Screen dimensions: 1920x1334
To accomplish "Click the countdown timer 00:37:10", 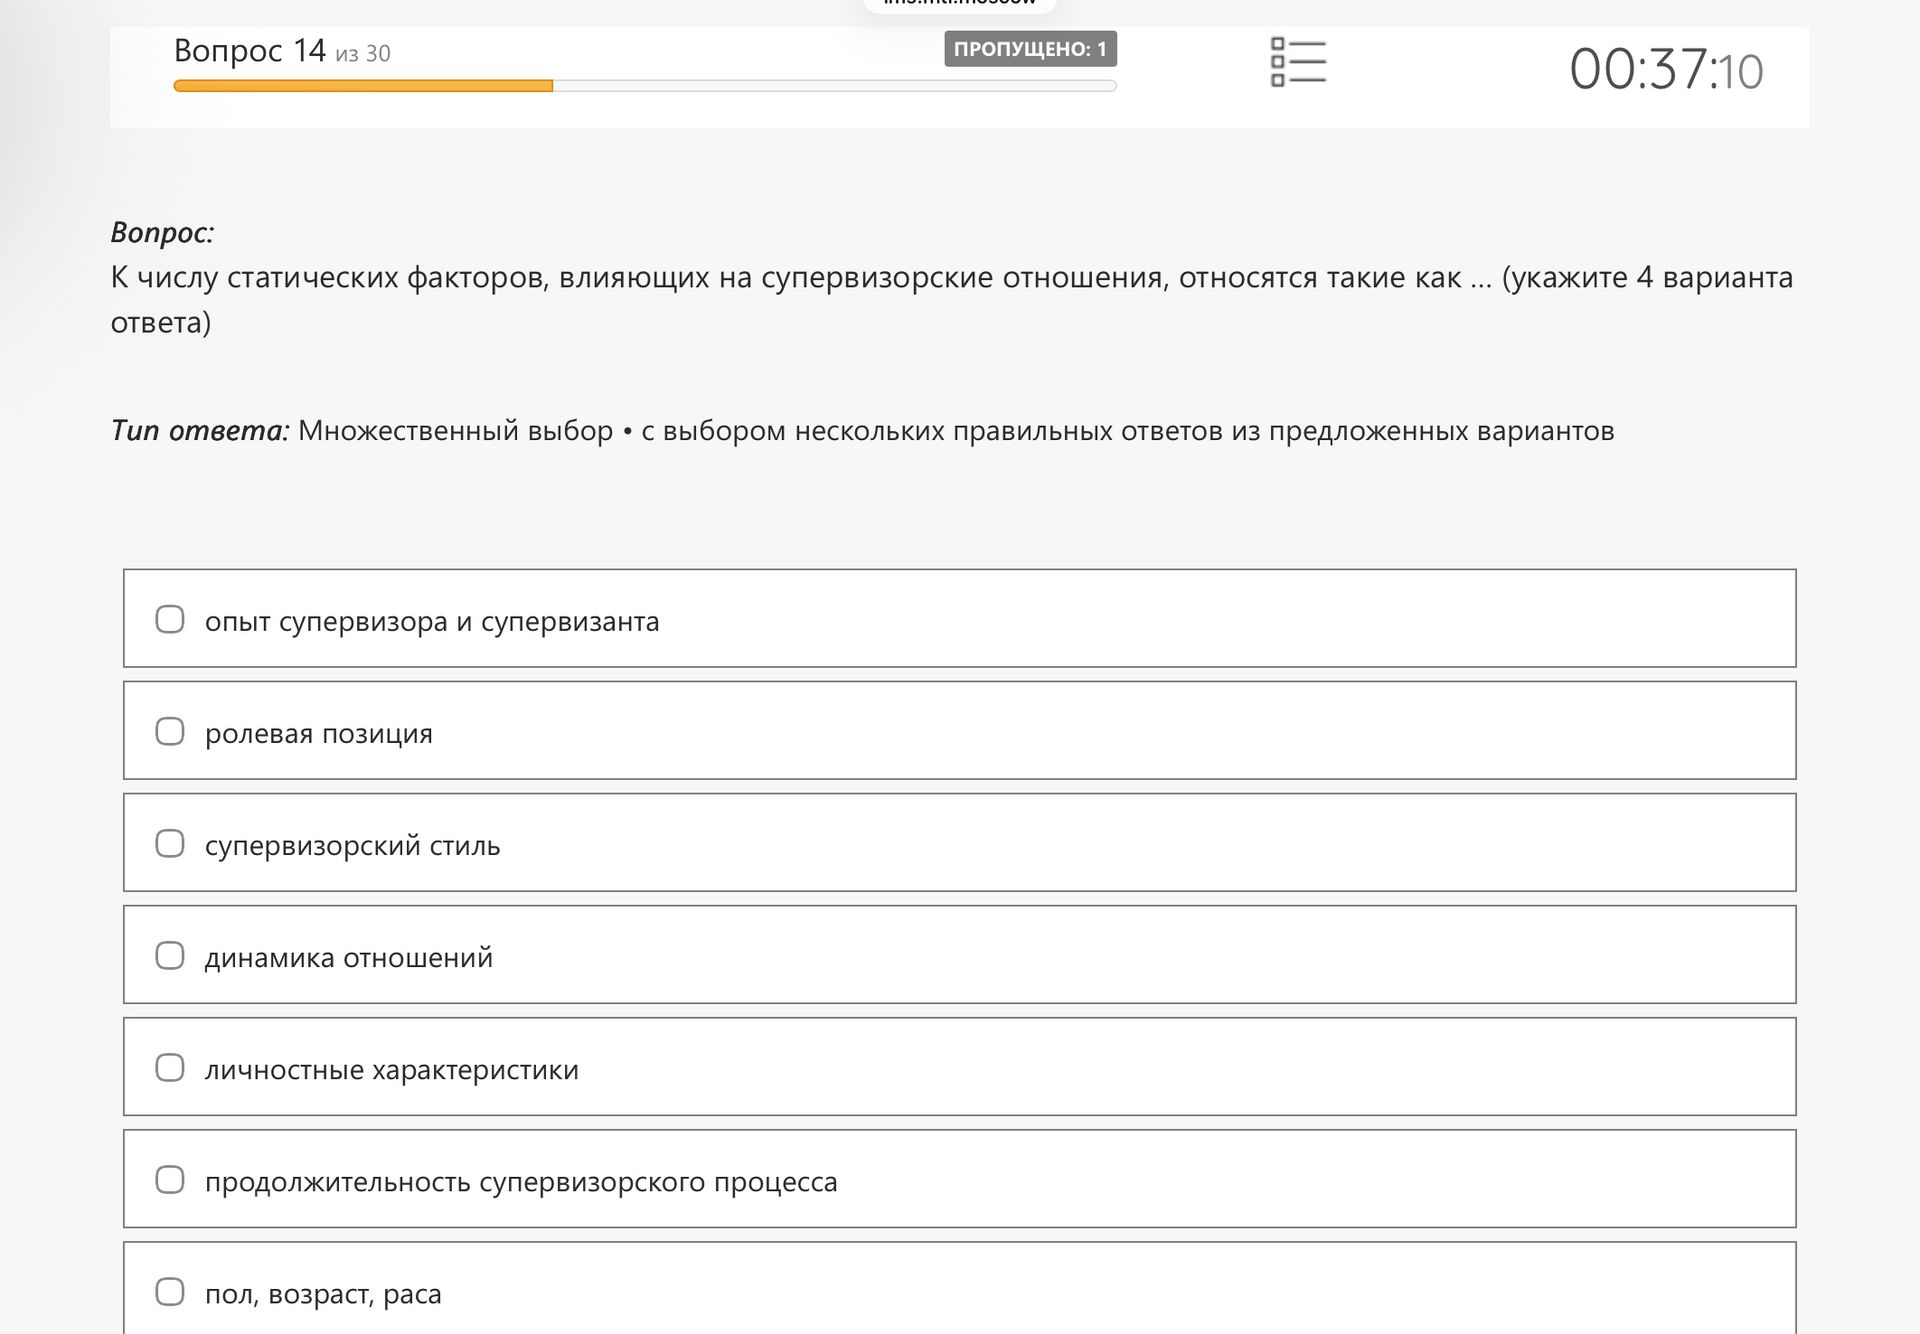I will pos(1666,70).
